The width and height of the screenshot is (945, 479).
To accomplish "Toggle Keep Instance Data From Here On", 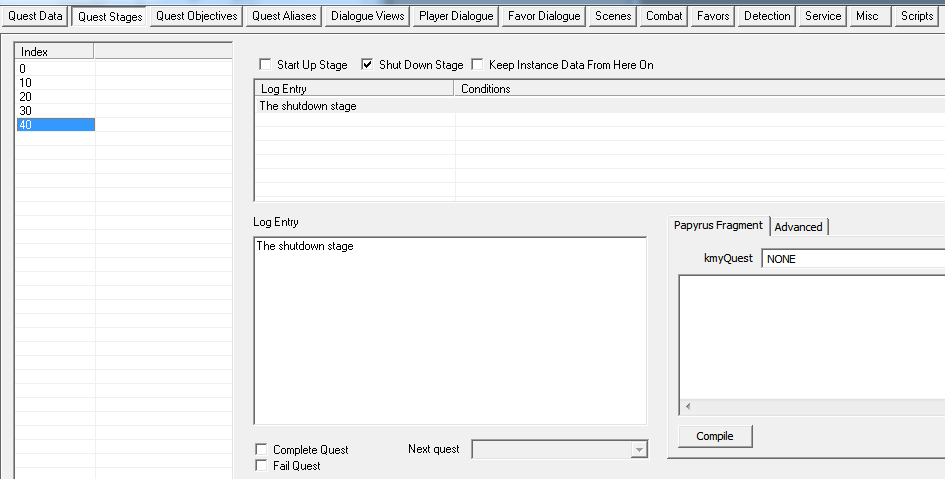I will click(477, 65).
